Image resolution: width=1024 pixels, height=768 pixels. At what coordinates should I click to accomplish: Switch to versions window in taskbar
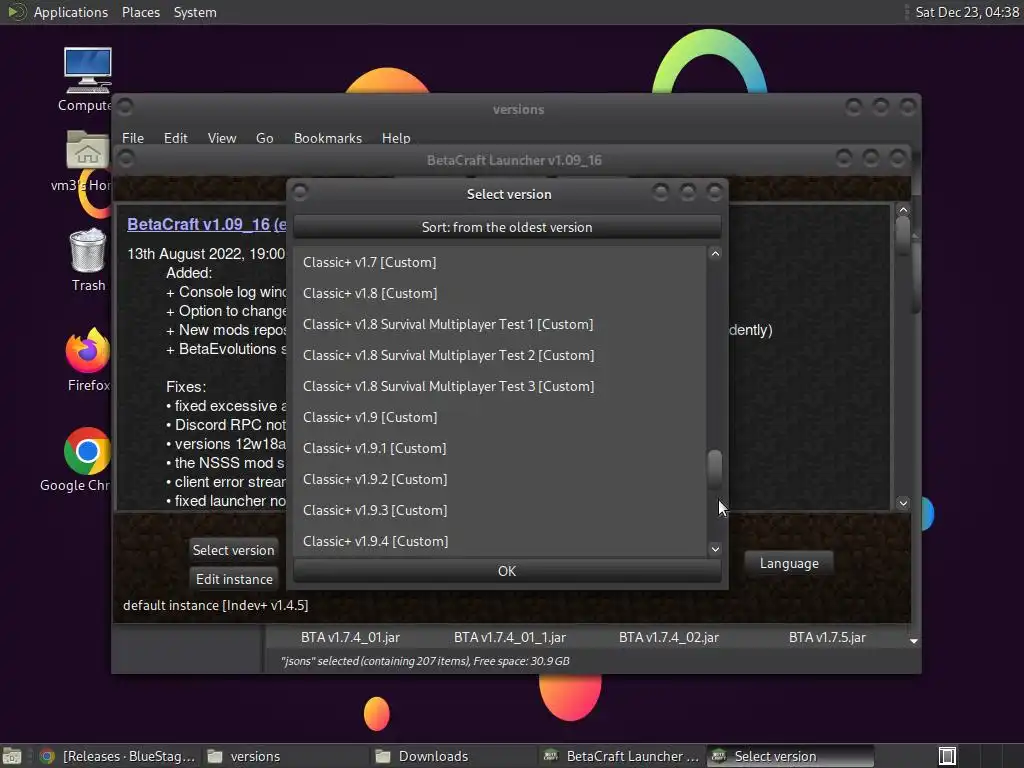coord(286,756)
